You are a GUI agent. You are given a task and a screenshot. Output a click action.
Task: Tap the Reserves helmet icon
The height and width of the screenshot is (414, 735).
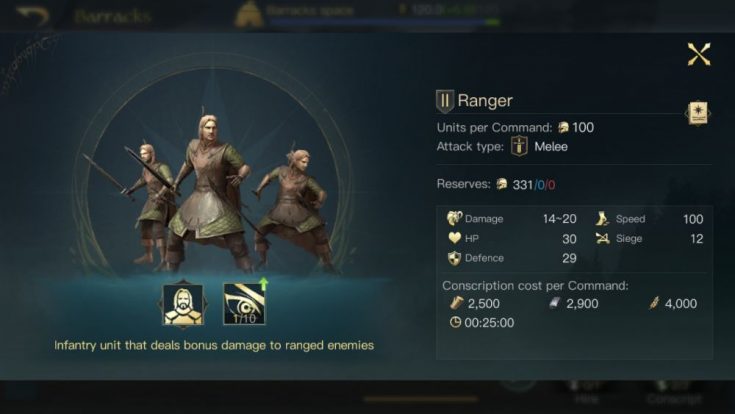pyautogui.click(x=502, y=184)
